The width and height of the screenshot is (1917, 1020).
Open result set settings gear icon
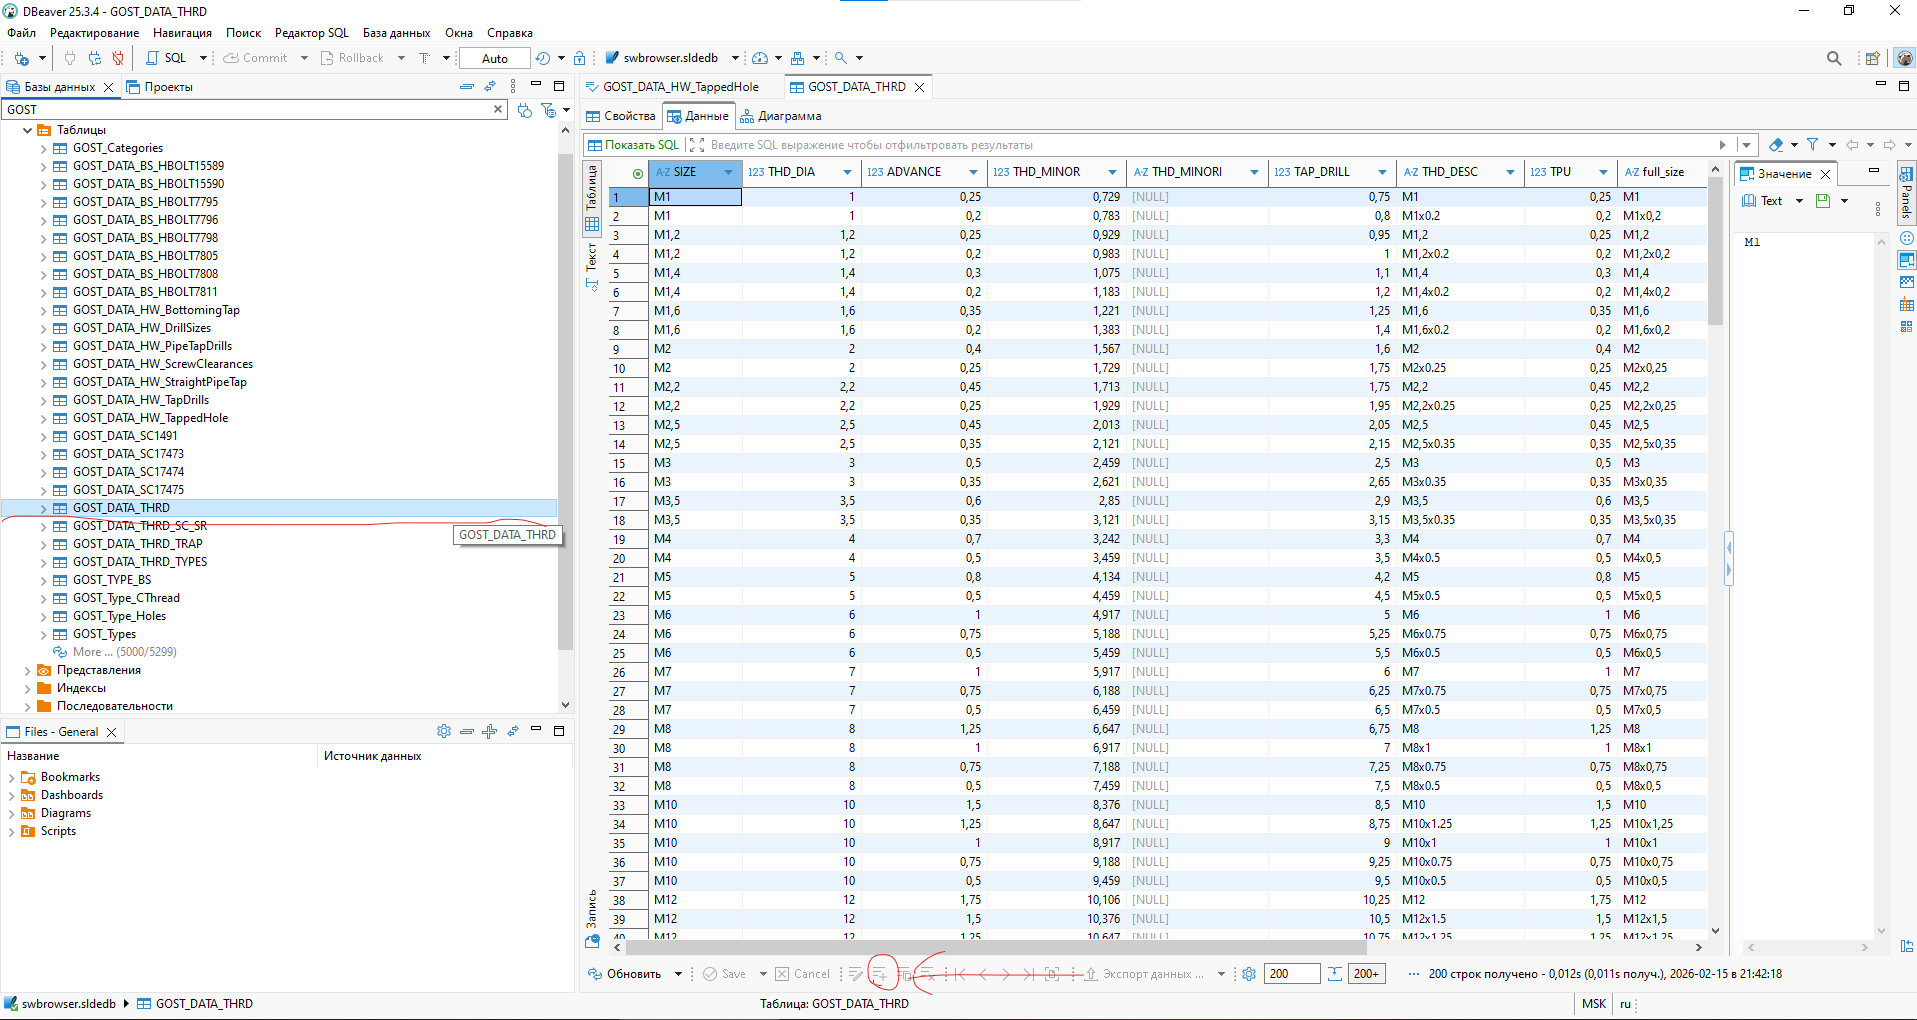tap(1249, 974)
